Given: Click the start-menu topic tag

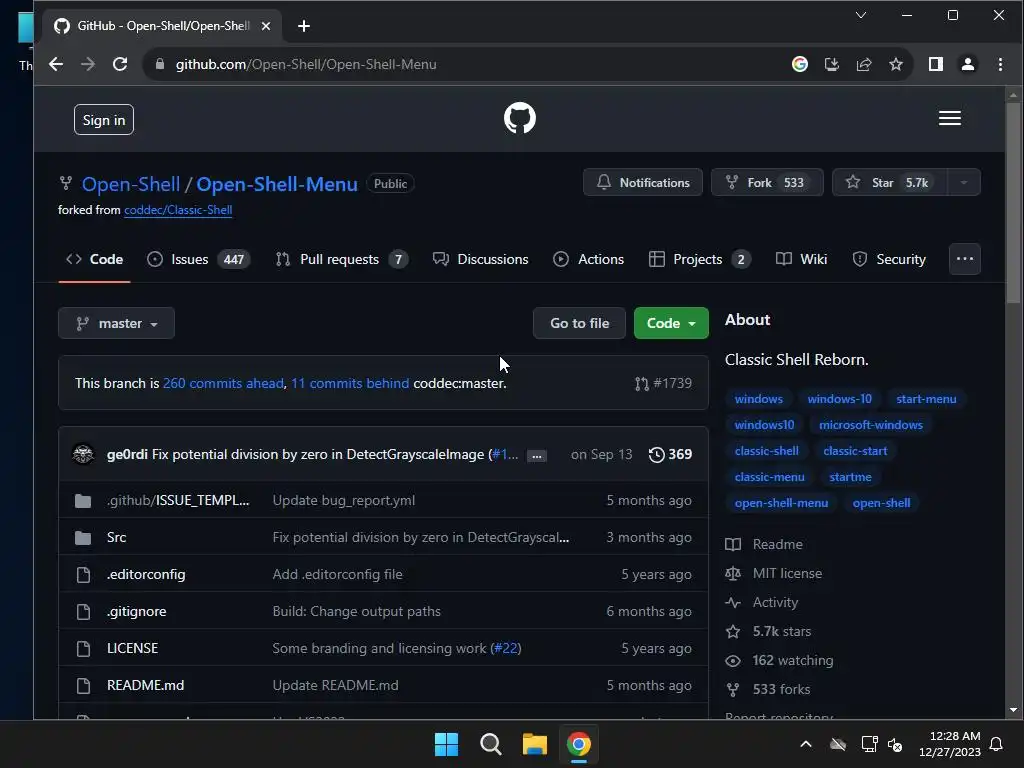Looking at the screenshot, I should tap(926, 399).
